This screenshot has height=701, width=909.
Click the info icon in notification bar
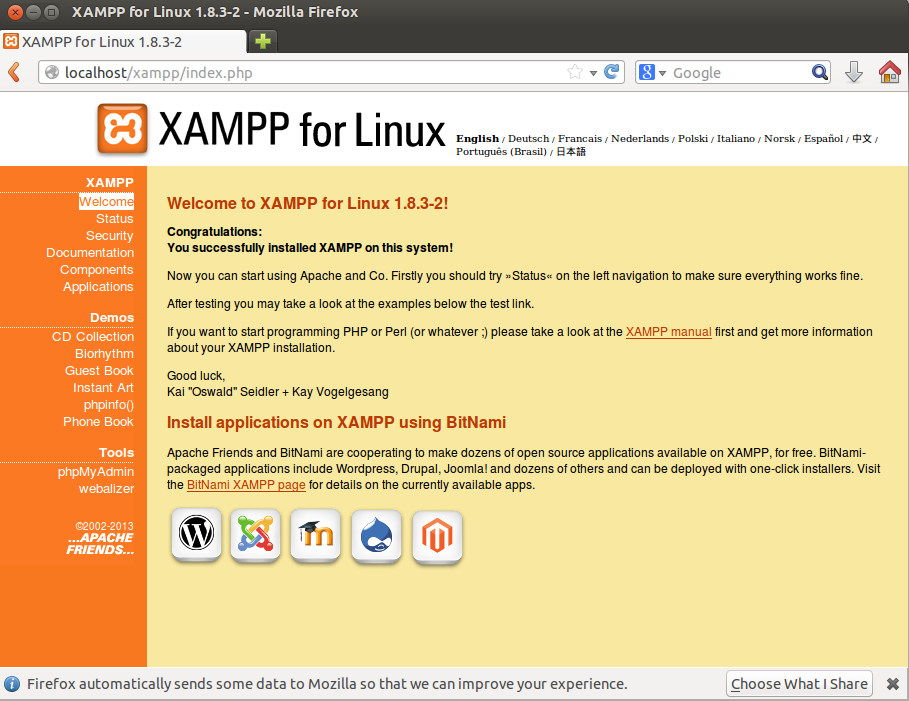12,684
